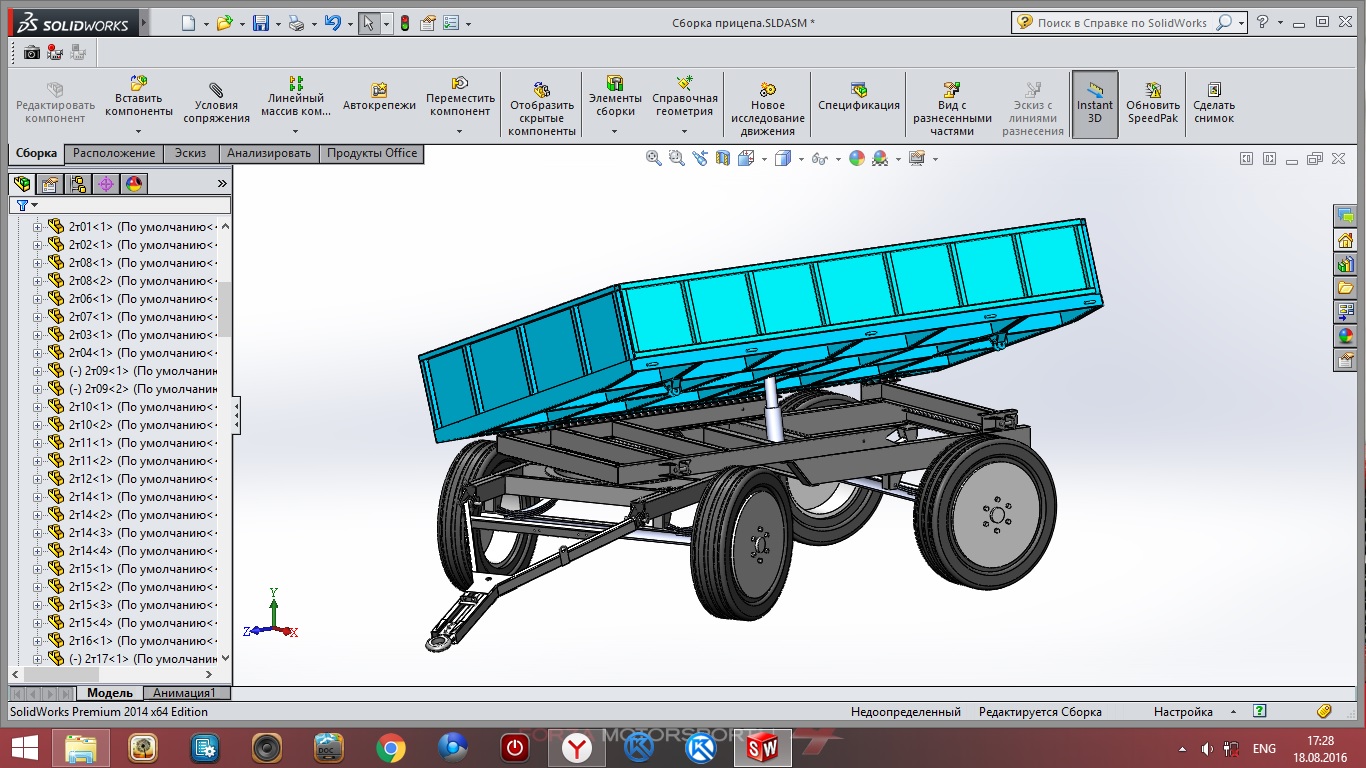Open the DimXpertManager tab icon
Image resolution: width=1366 pixels, height=768 pixels.
[106, 184]
